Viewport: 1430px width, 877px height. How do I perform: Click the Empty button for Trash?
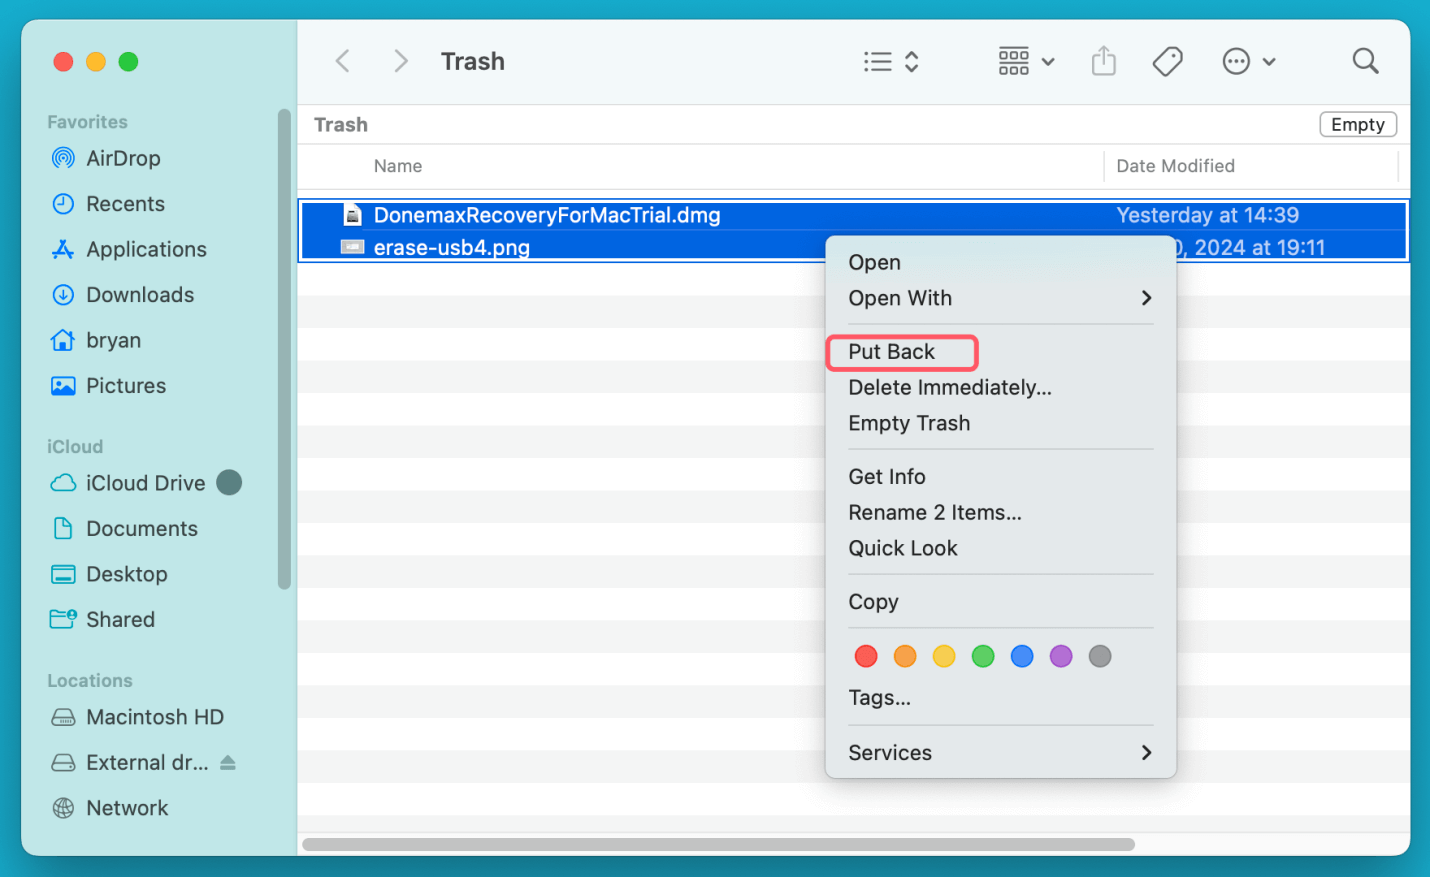(1358, 124)
